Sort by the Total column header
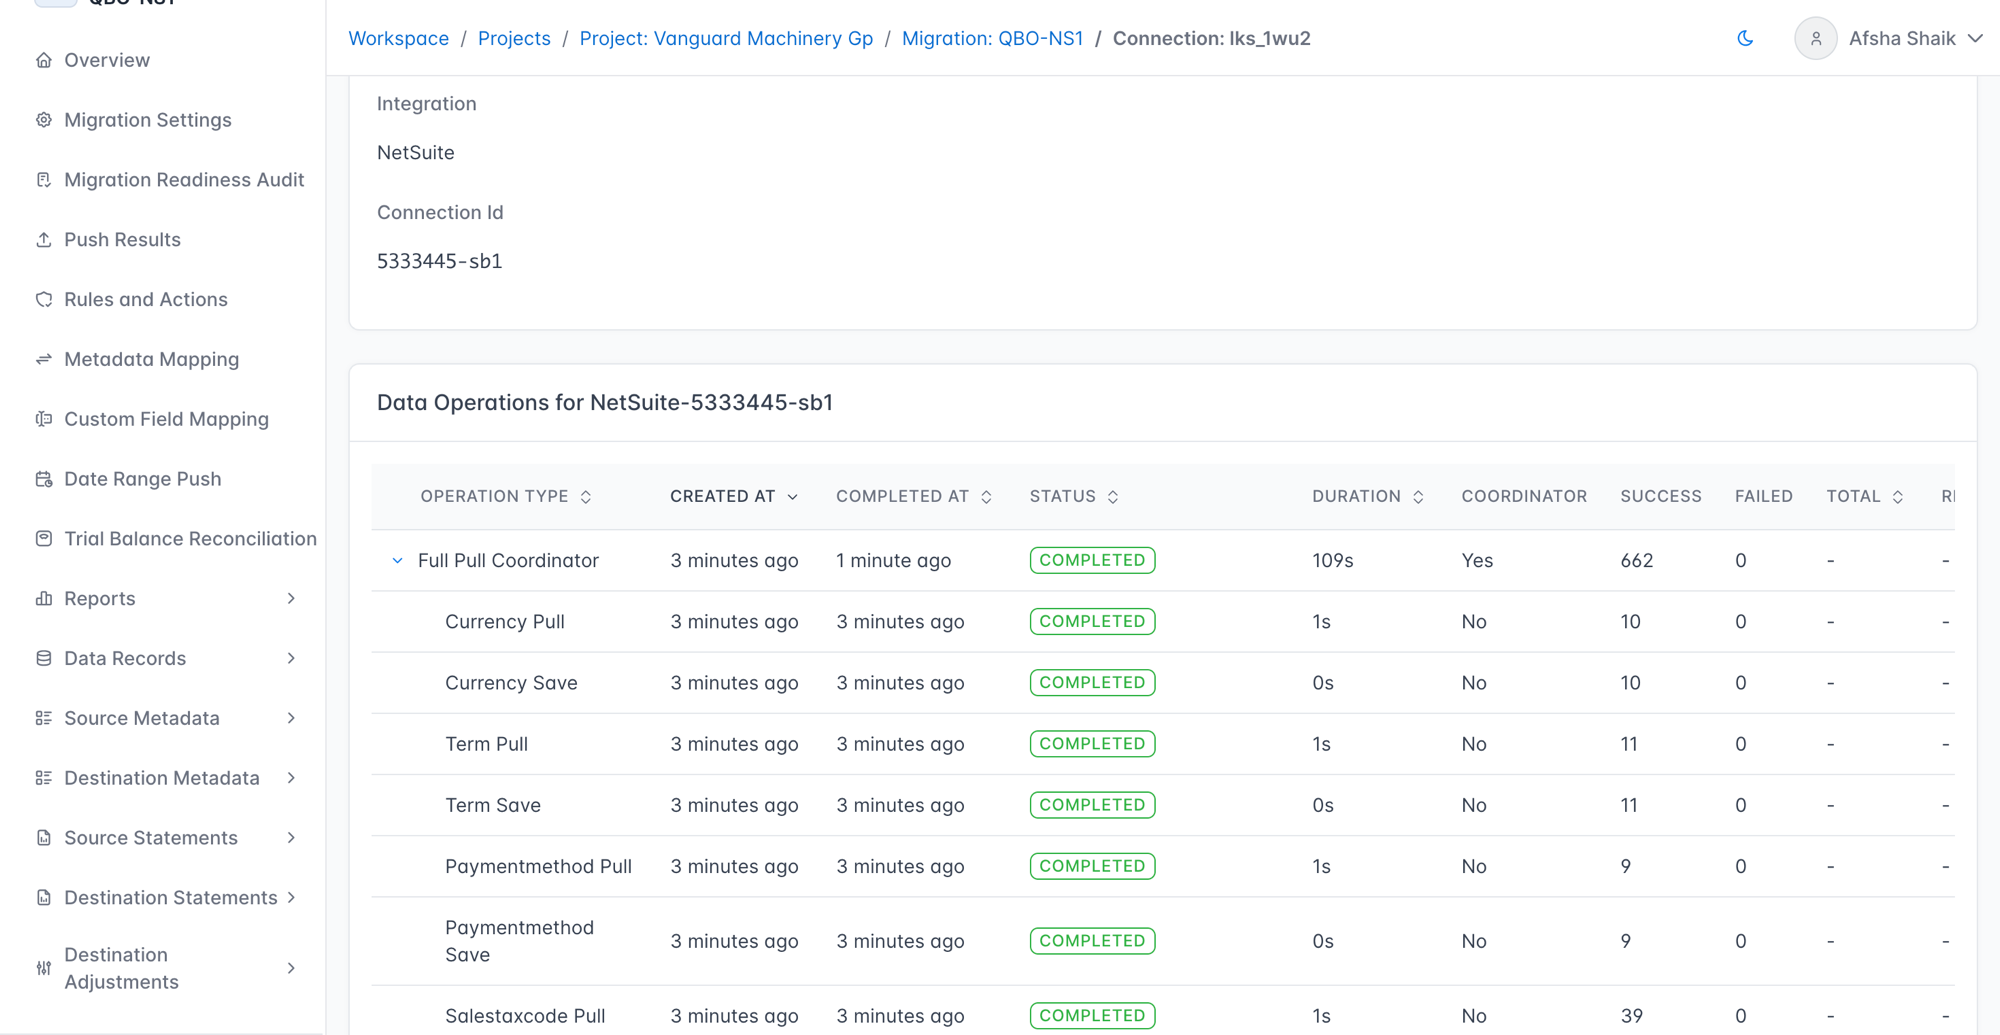Screen dimensions: 2000x1035 (x=1865, y=497)
